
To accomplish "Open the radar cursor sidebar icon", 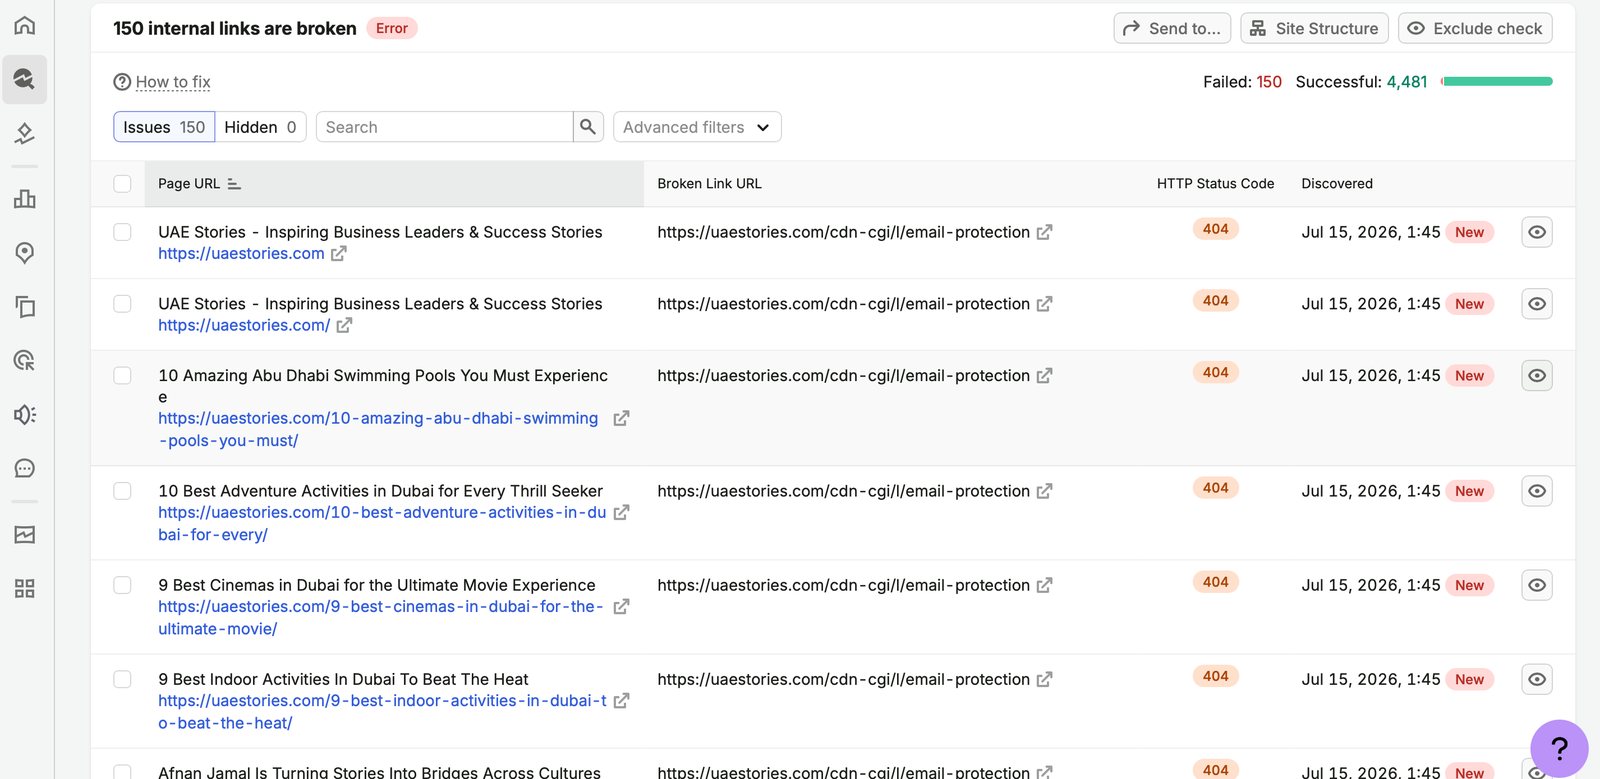I will pos(25,360).
